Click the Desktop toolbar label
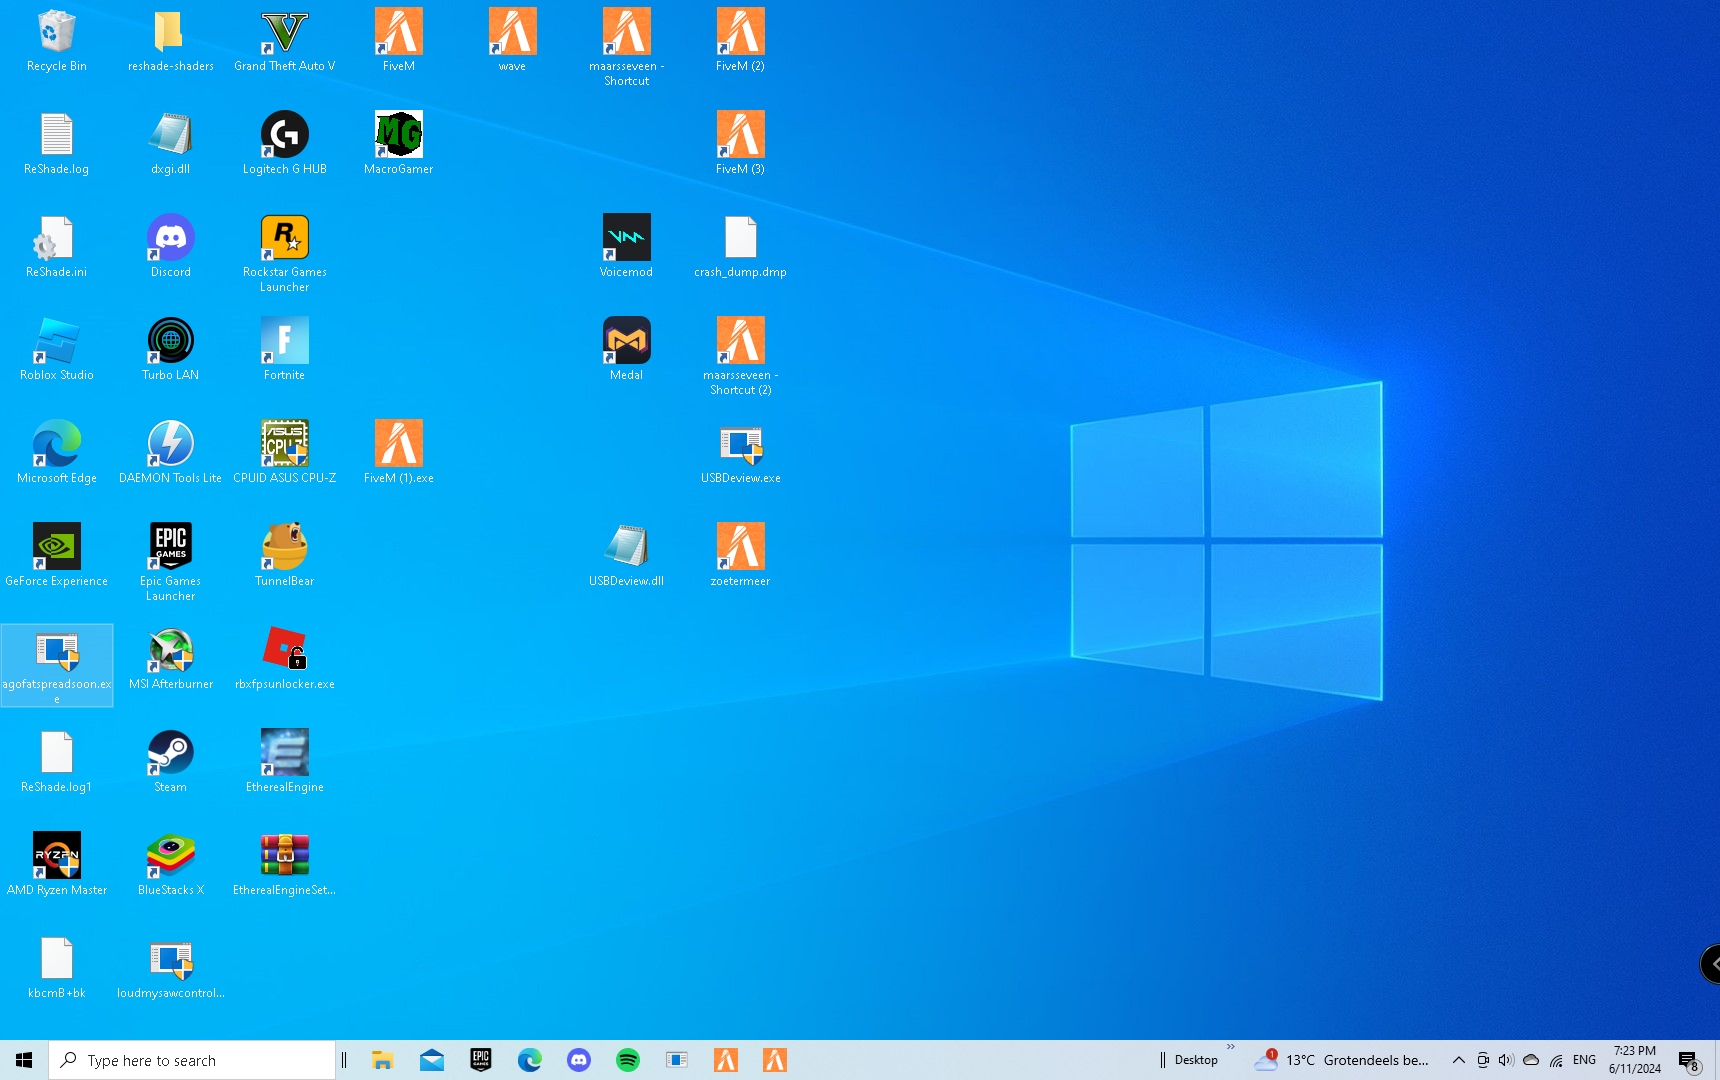Screen dimensions: 1720x1080 pos(1196,1060)
